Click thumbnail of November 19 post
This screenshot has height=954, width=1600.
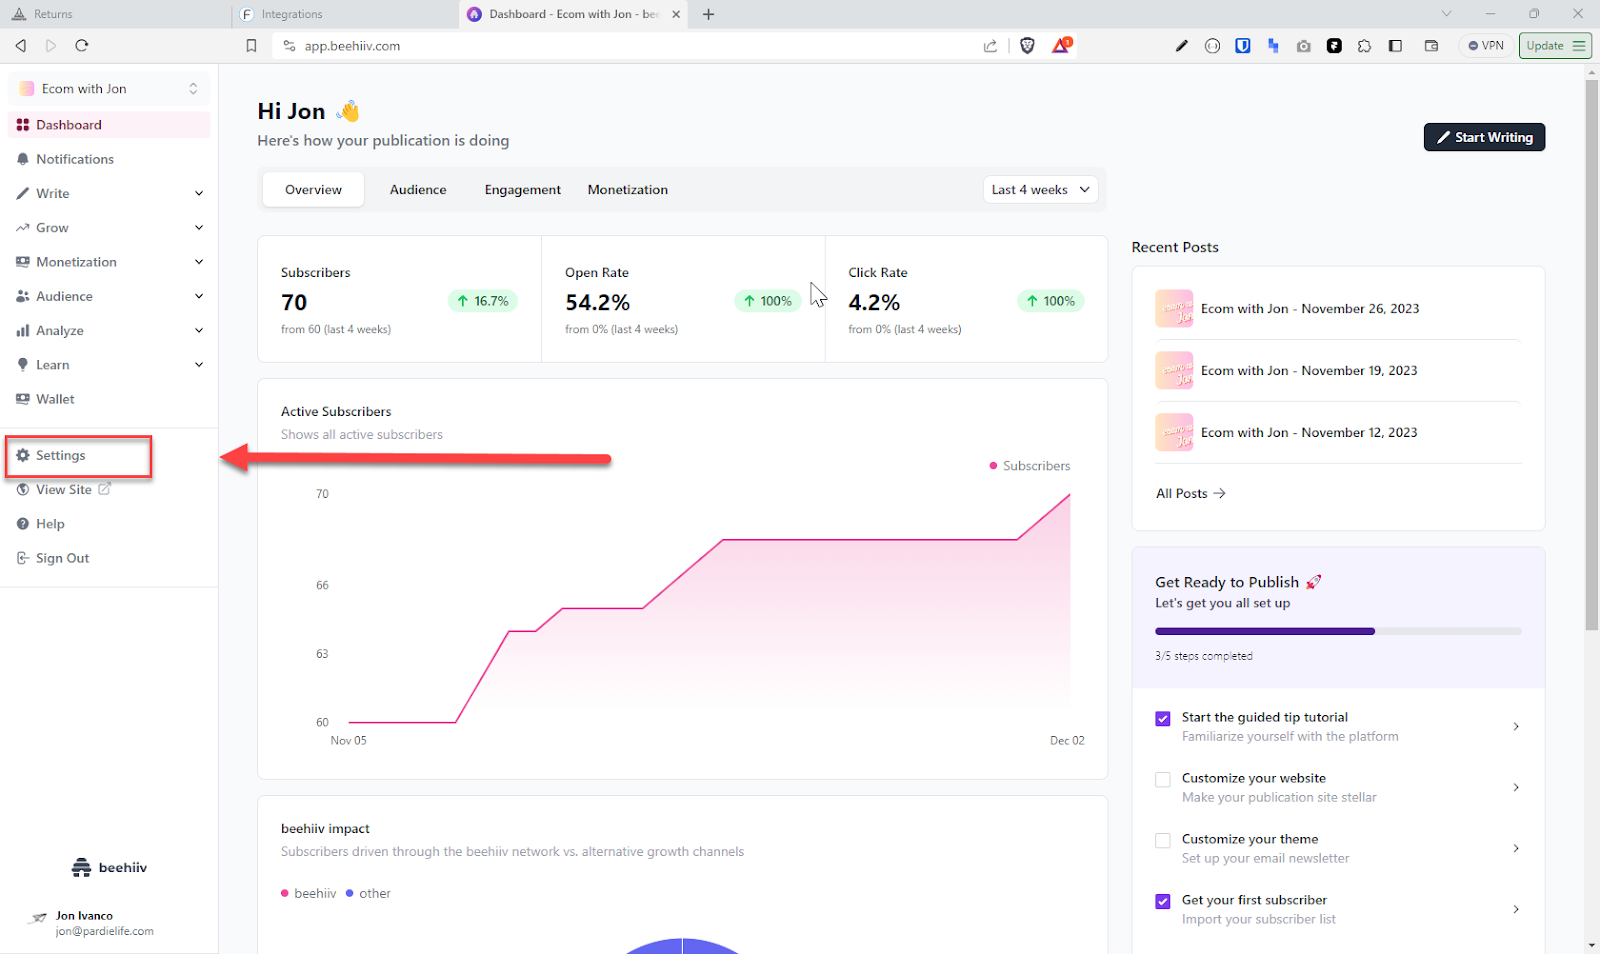coord(1174,371)
